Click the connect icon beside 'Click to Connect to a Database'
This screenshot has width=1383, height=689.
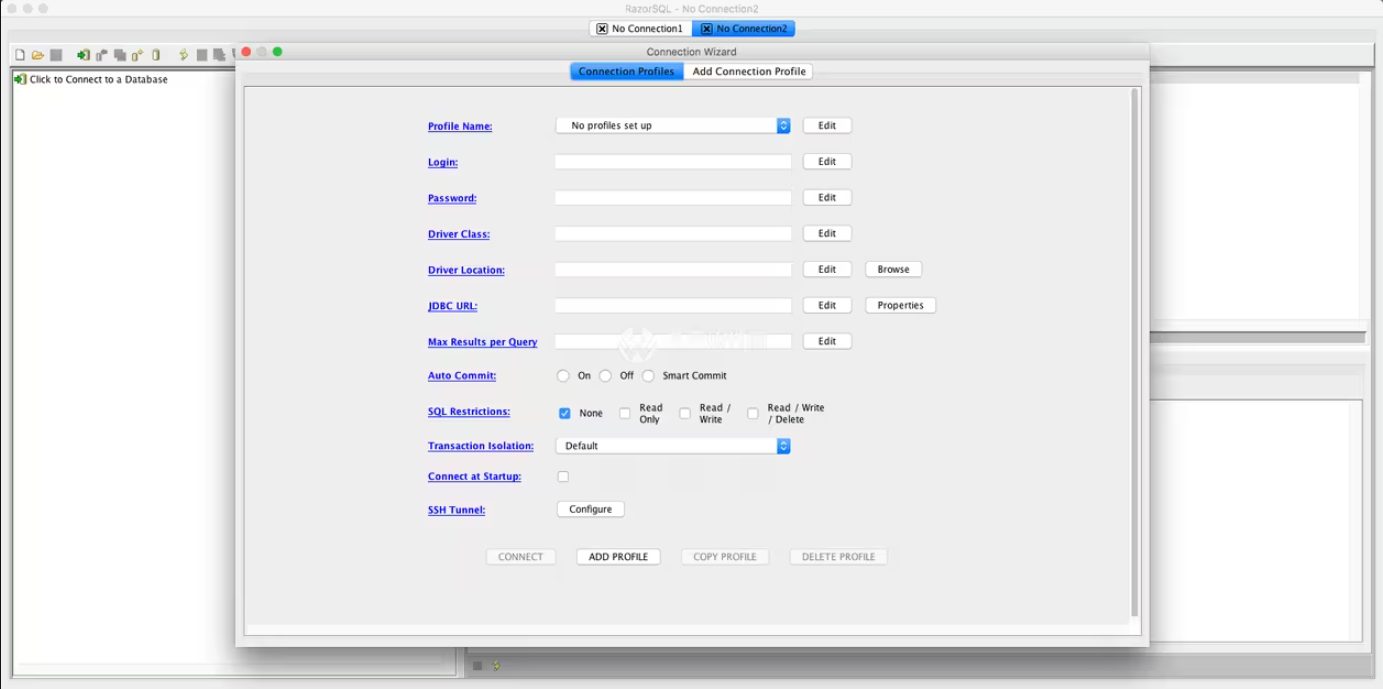(20, 79)
